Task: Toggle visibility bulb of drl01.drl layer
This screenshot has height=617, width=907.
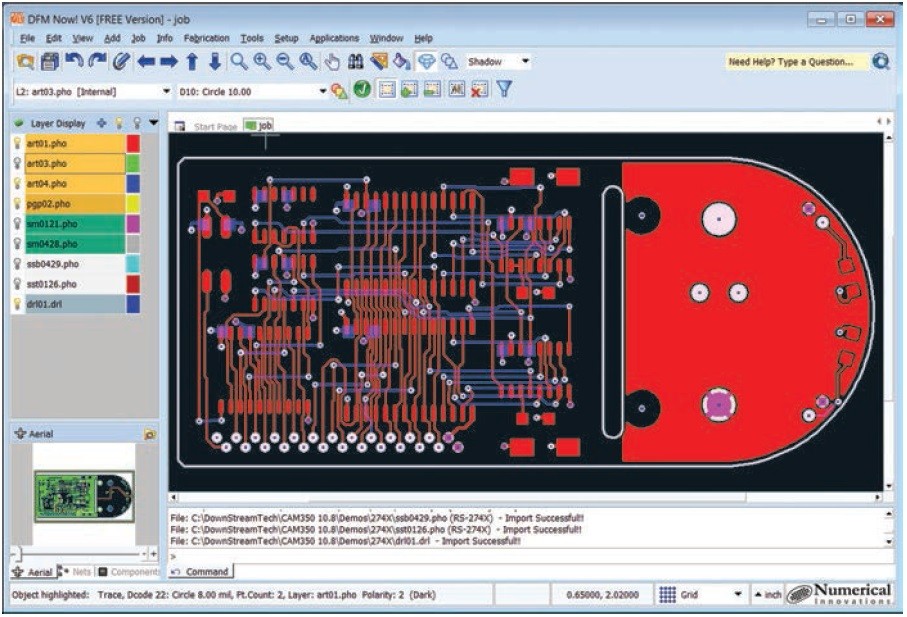Action: 18,304
